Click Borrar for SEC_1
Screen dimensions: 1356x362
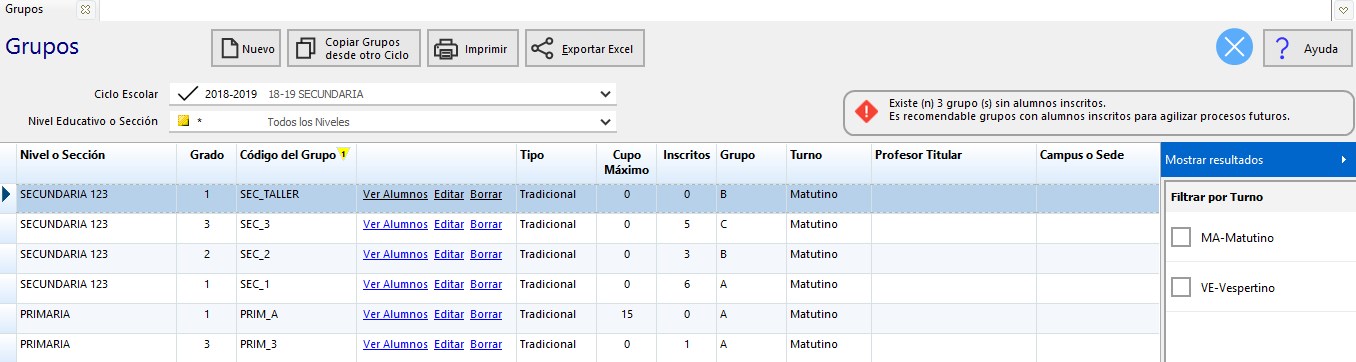click(486, 285)
